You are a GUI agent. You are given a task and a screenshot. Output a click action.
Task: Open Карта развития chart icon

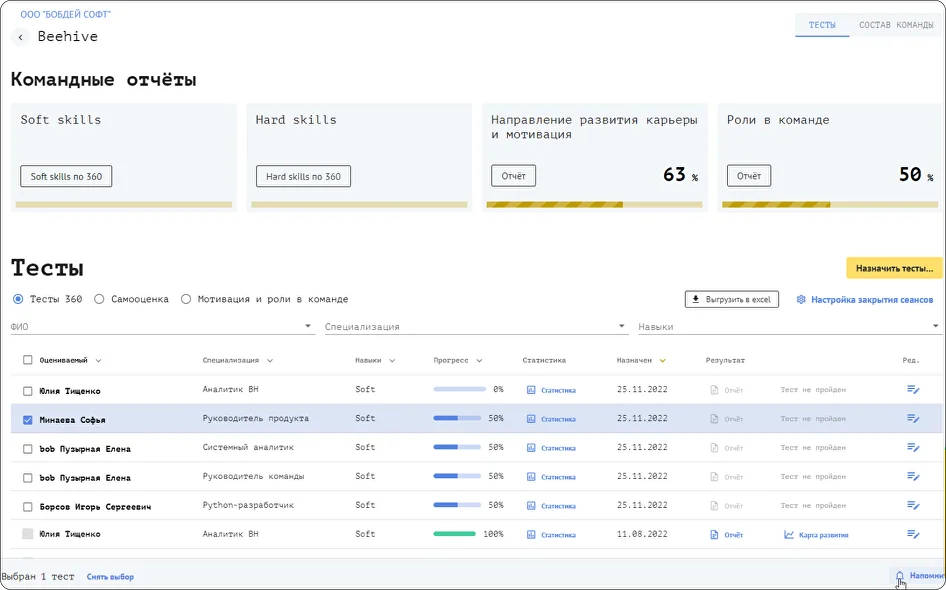tap(789, 535)
